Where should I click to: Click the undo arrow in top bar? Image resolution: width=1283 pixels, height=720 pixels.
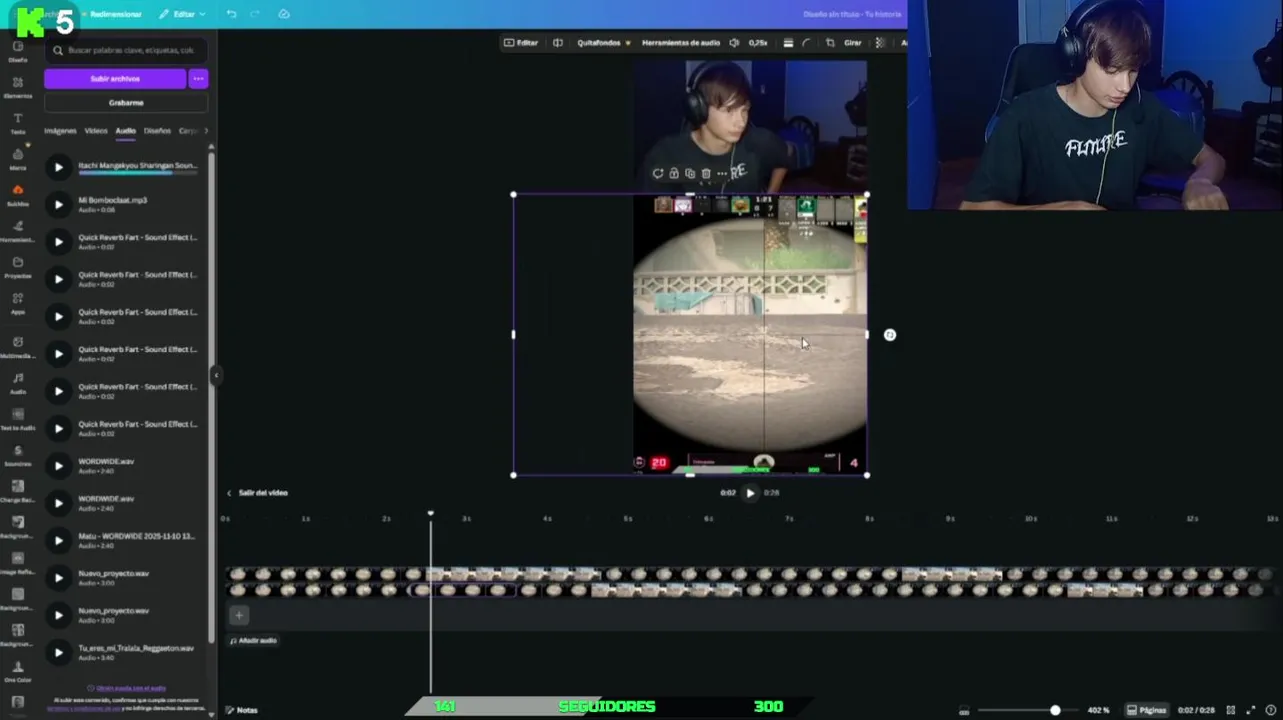click(232, 14)
